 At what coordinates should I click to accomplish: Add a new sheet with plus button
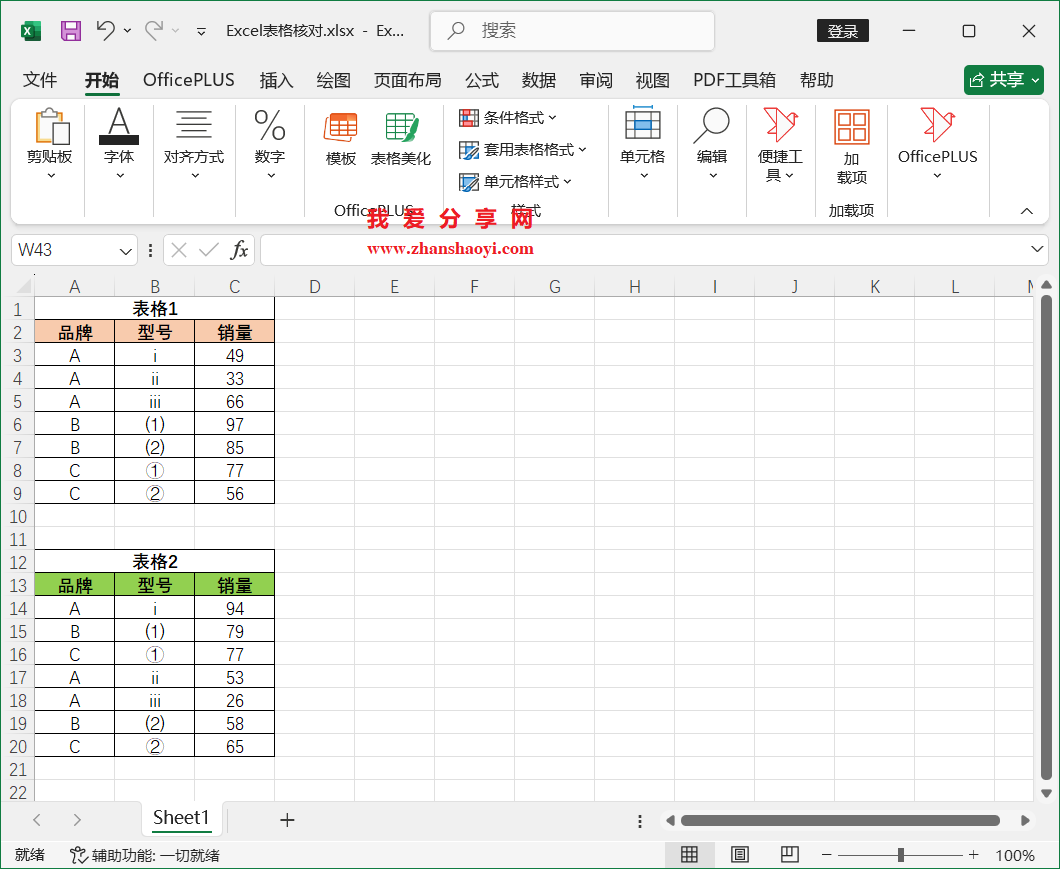point(287,820)
